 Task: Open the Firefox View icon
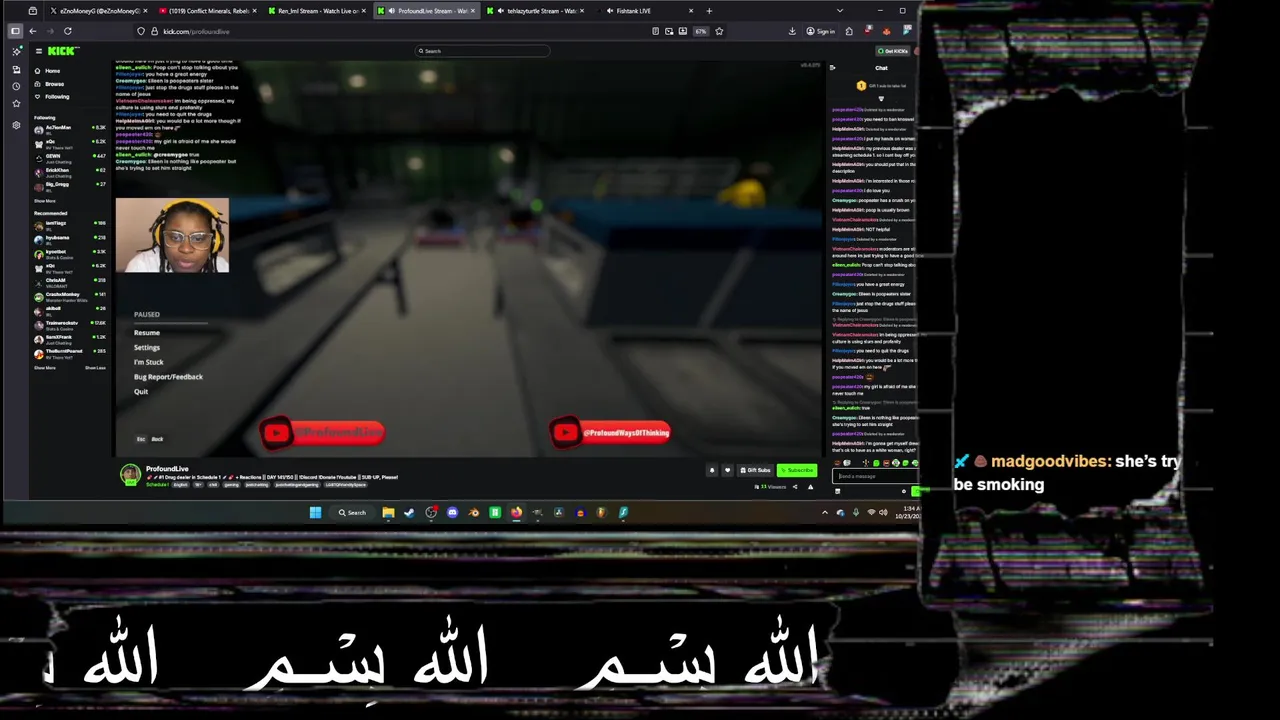pos(33,11)
